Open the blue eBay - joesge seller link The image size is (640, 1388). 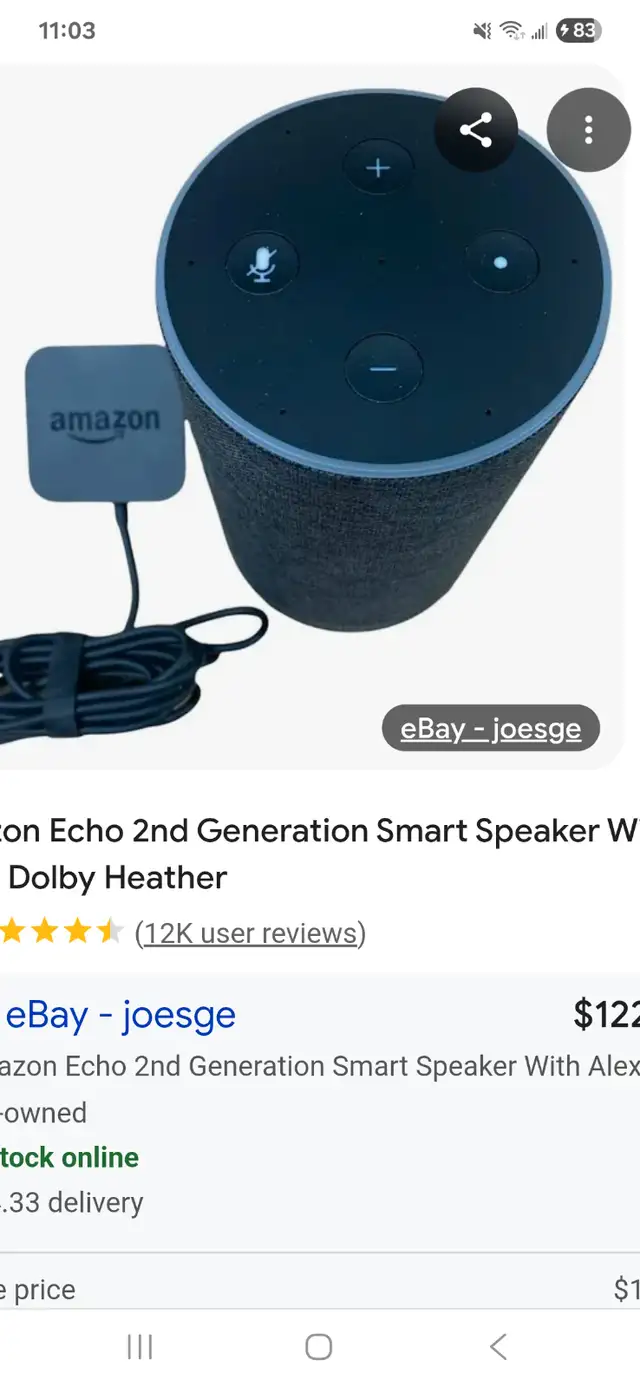(120, 1014)
